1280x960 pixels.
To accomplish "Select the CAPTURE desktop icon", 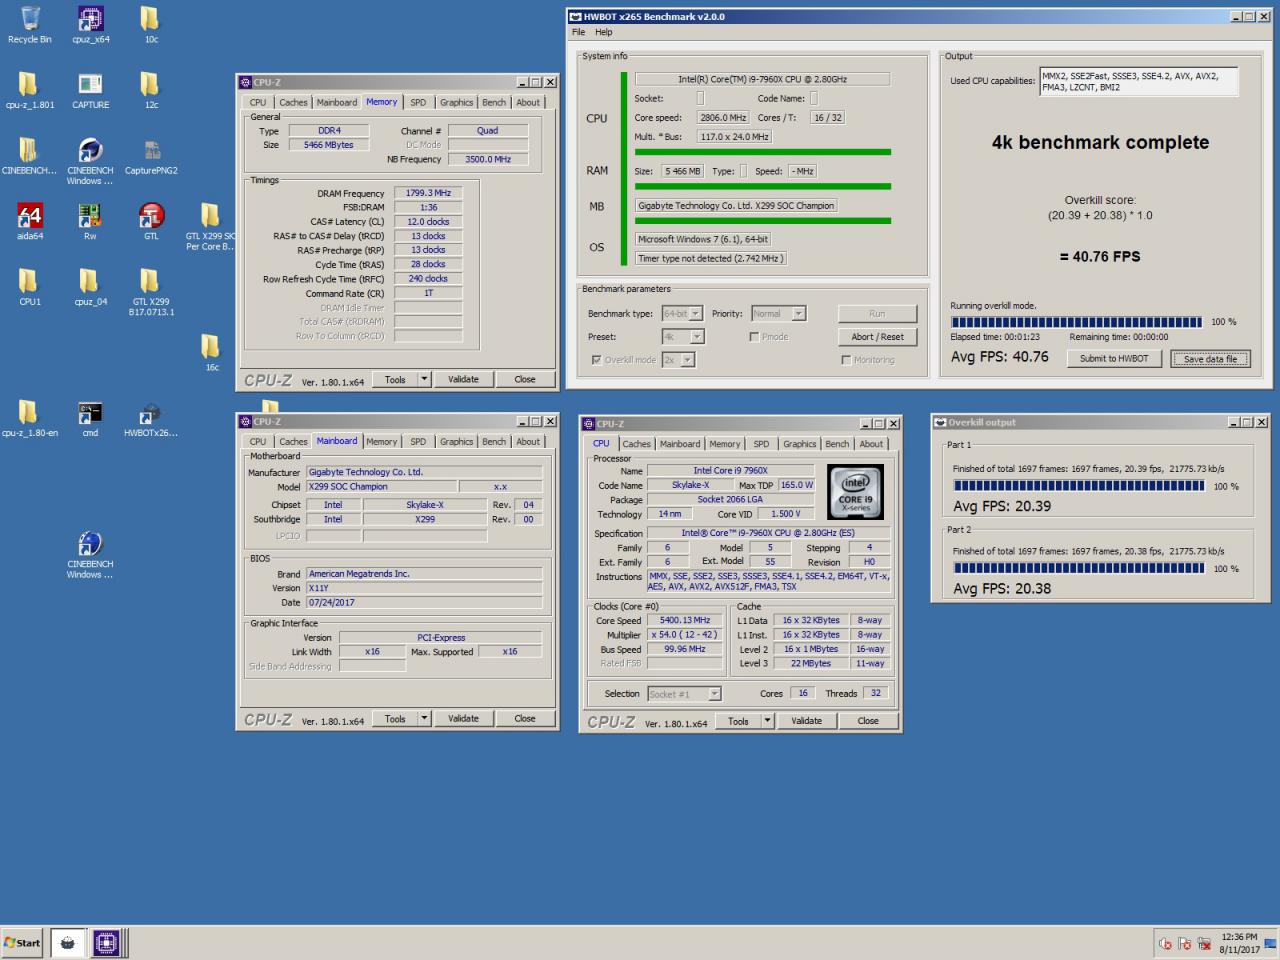I will (90, 90).
